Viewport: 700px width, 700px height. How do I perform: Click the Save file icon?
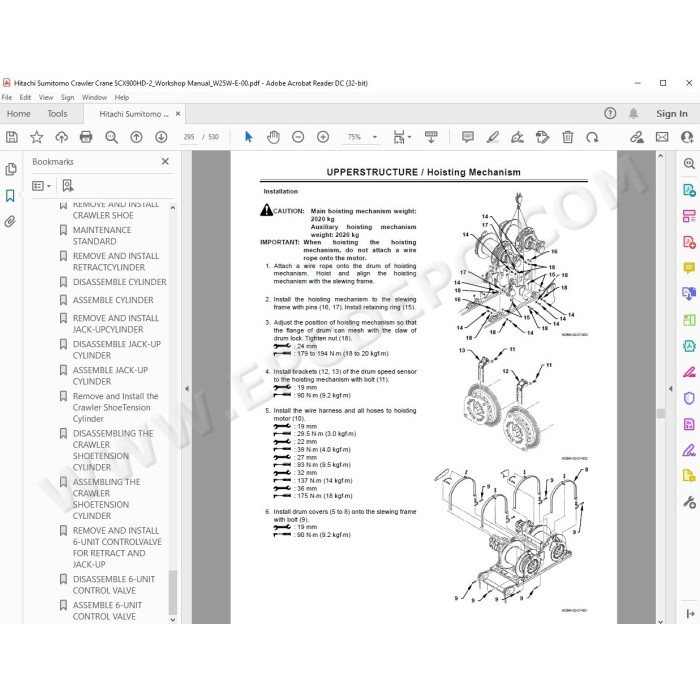point(12,137)
